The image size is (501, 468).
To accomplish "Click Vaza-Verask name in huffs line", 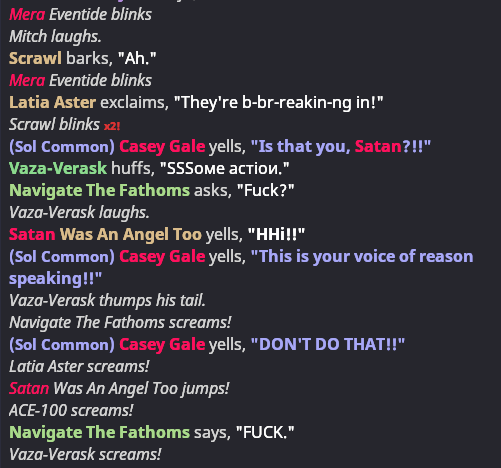I will point(58,168).
